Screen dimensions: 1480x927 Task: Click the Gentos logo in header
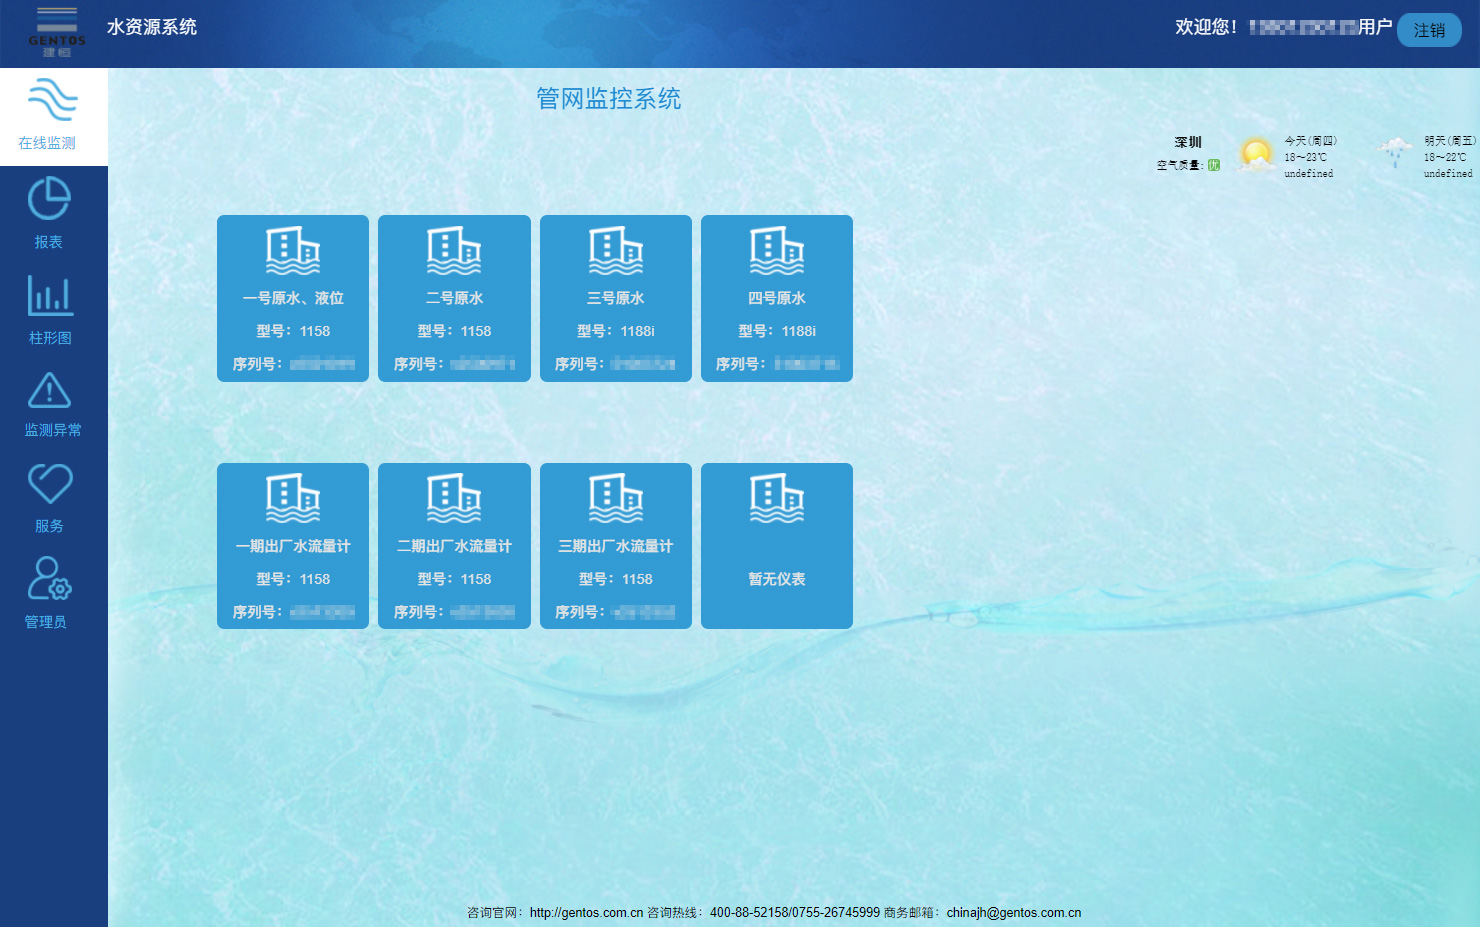(57, 32)
